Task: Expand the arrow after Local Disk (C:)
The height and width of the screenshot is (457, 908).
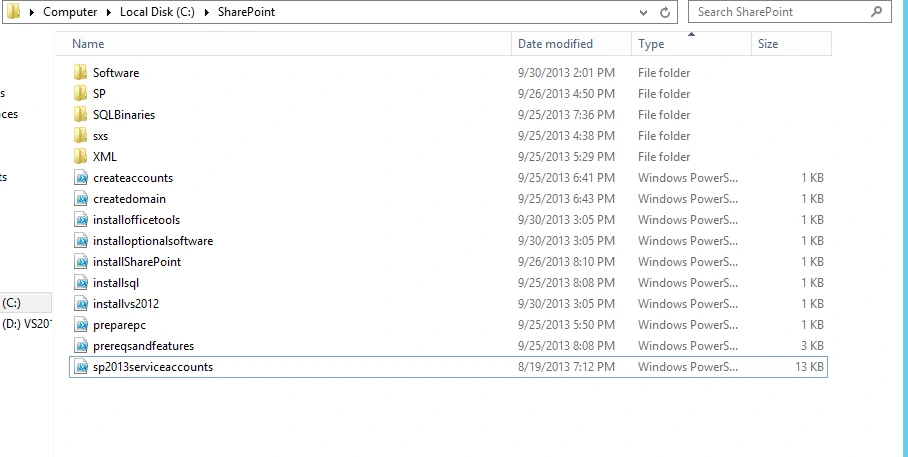Action: tap(207, 12)
